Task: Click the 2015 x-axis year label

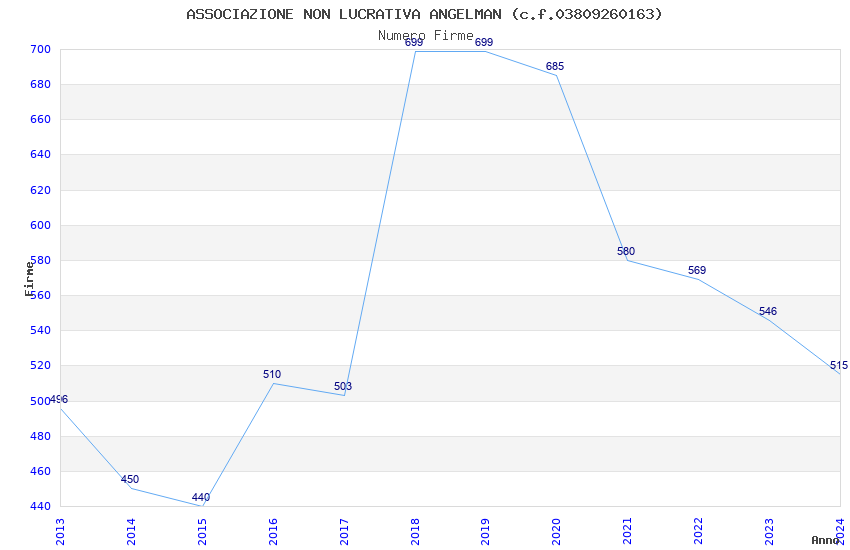Action: tap(202, 531)
